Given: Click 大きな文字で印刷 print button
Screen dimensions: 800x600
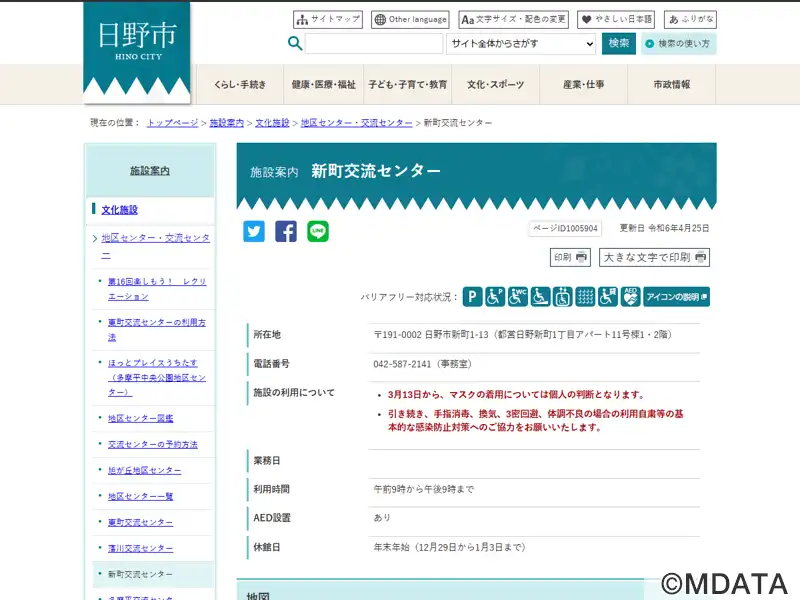Looking at the screenshot, I should click(654, 258).
